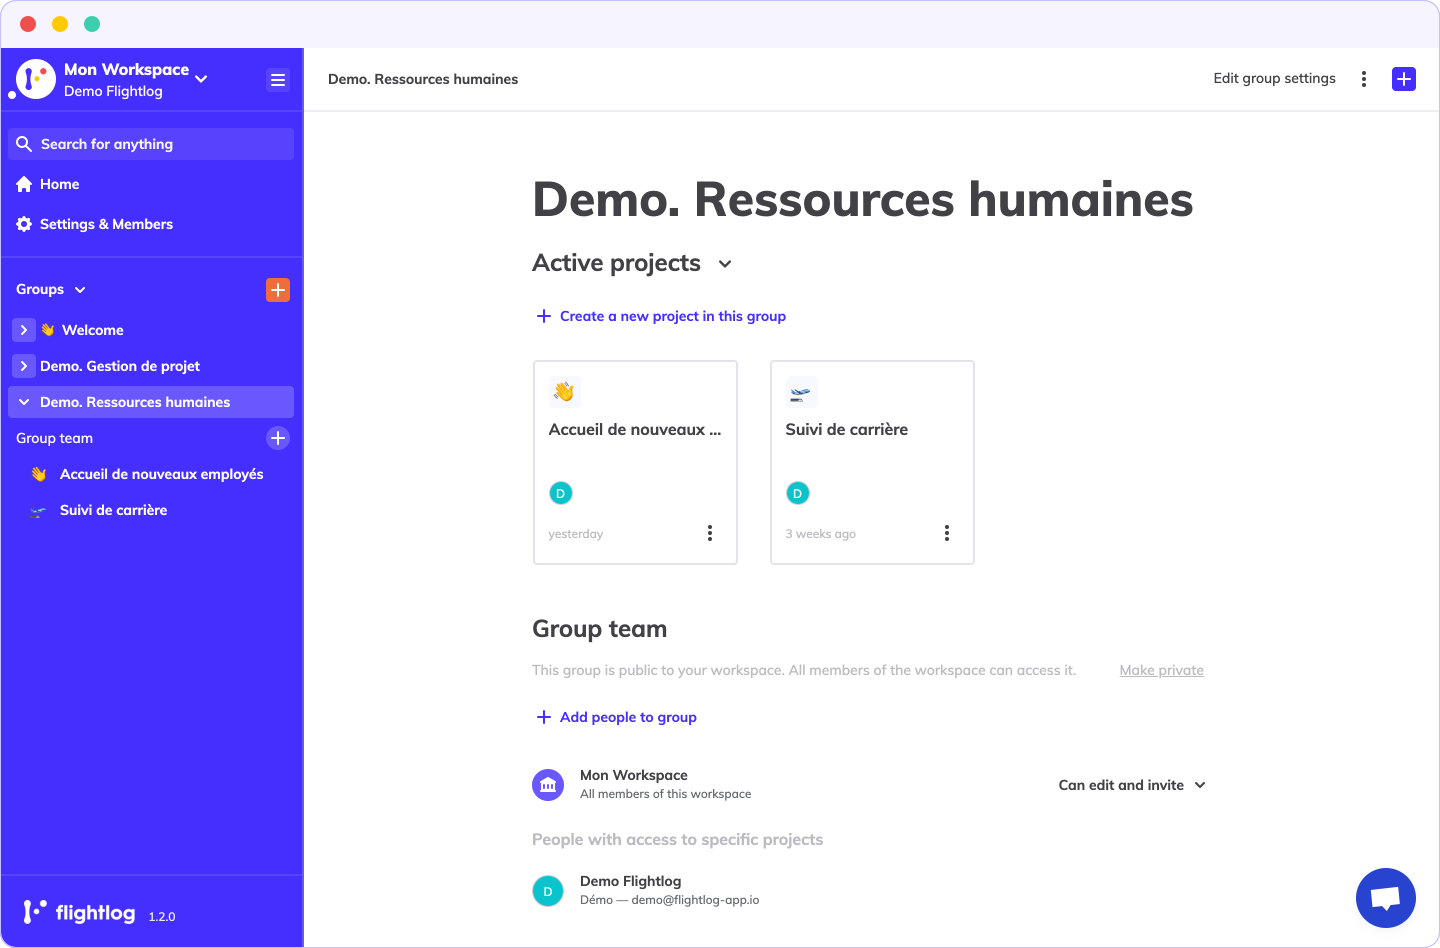This screenshot has width=1440, height=948.
Task: Click waving hand icon of Accueil sidebar project
Action: pos(38,474)
